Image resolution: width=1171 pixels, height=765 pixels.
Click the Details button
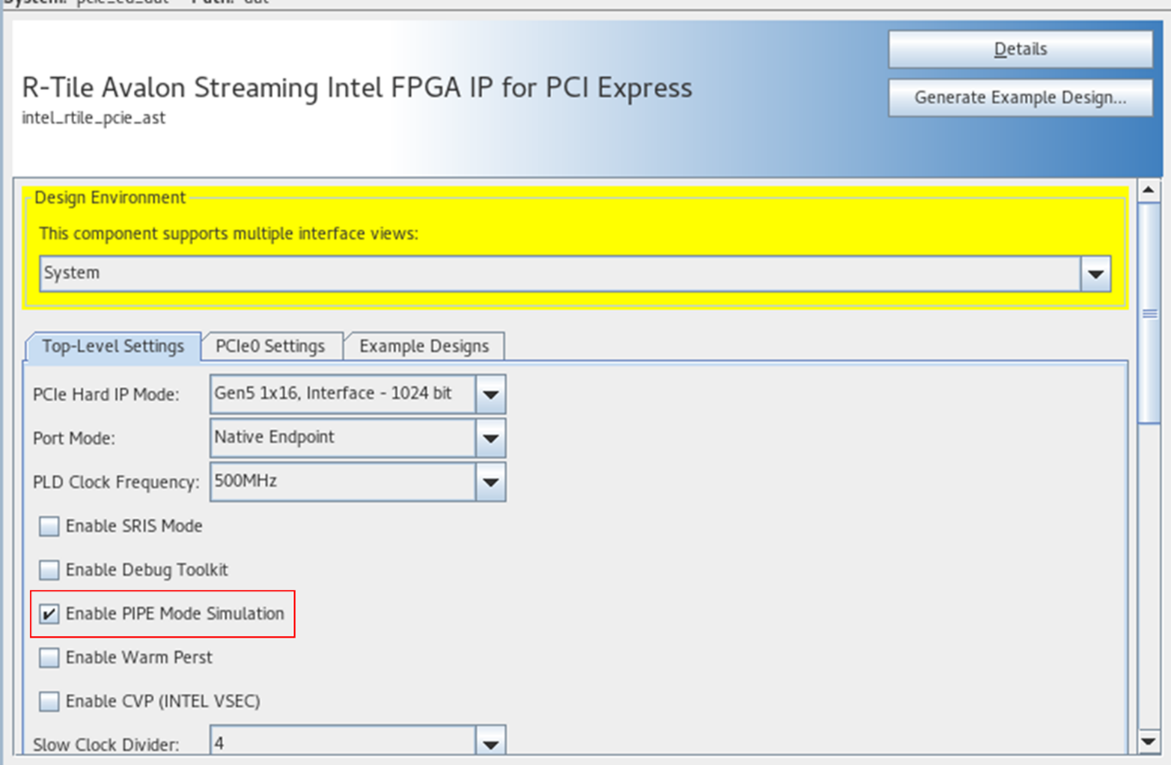tap(1020, 49)
